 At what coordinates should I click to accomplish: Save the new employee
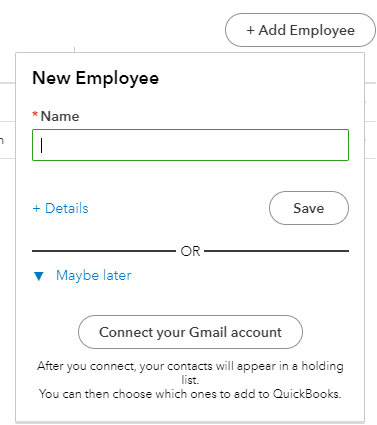[309, 208]
